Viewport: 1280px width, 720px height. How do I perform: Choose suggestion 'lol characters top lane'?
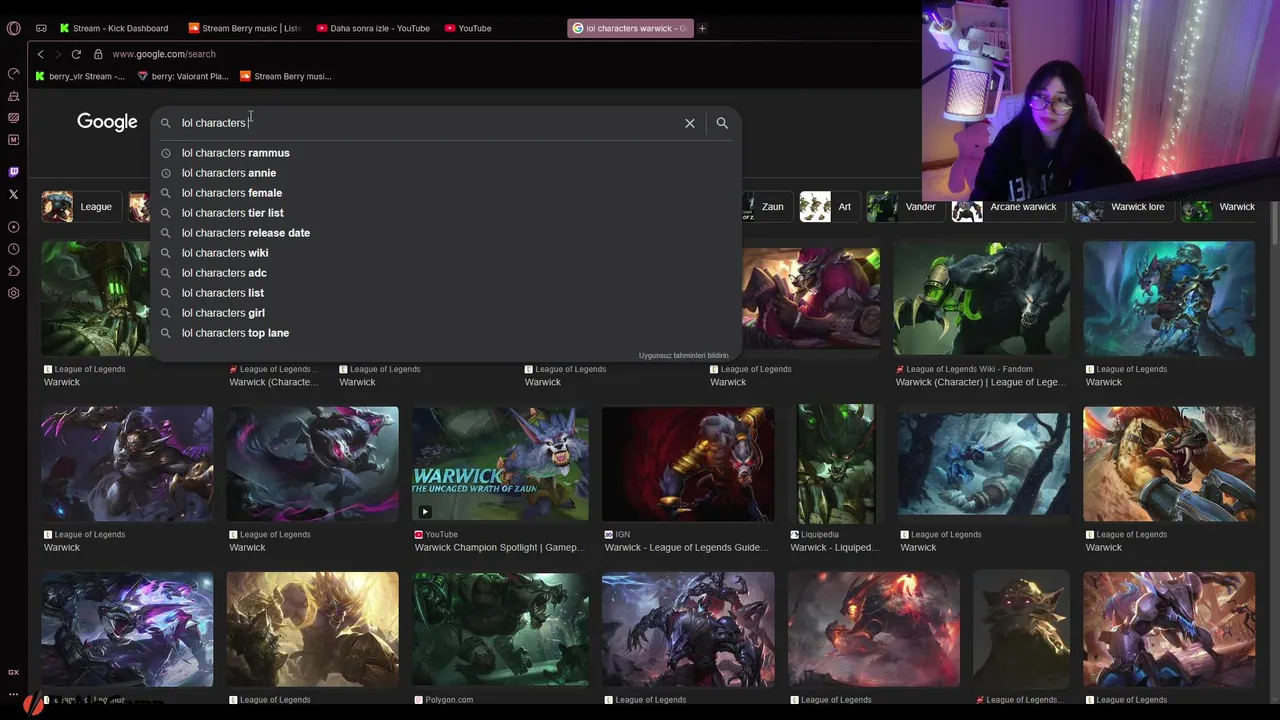[x=446, y=333]
